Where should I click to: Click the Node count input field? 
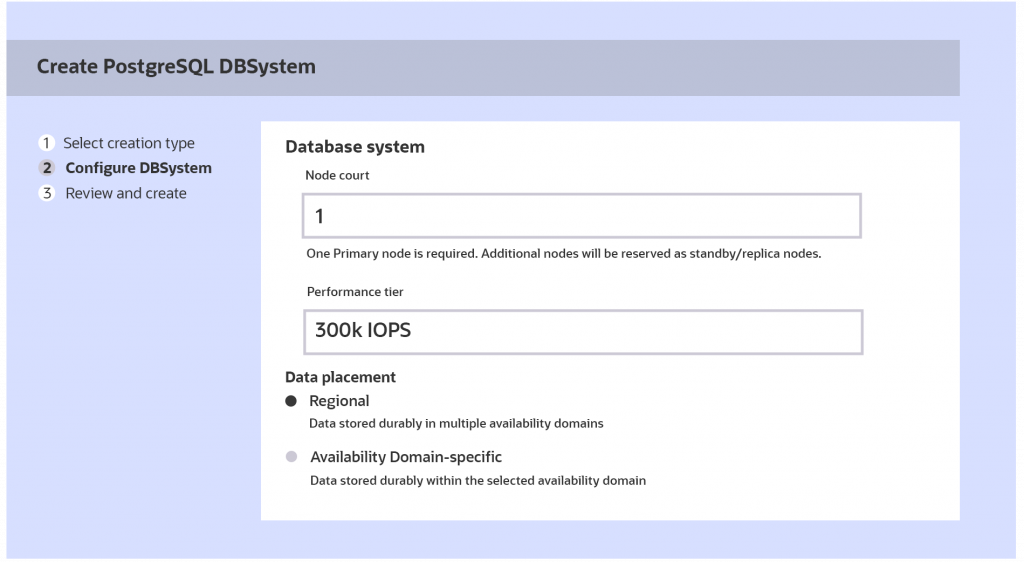point(582,216)
